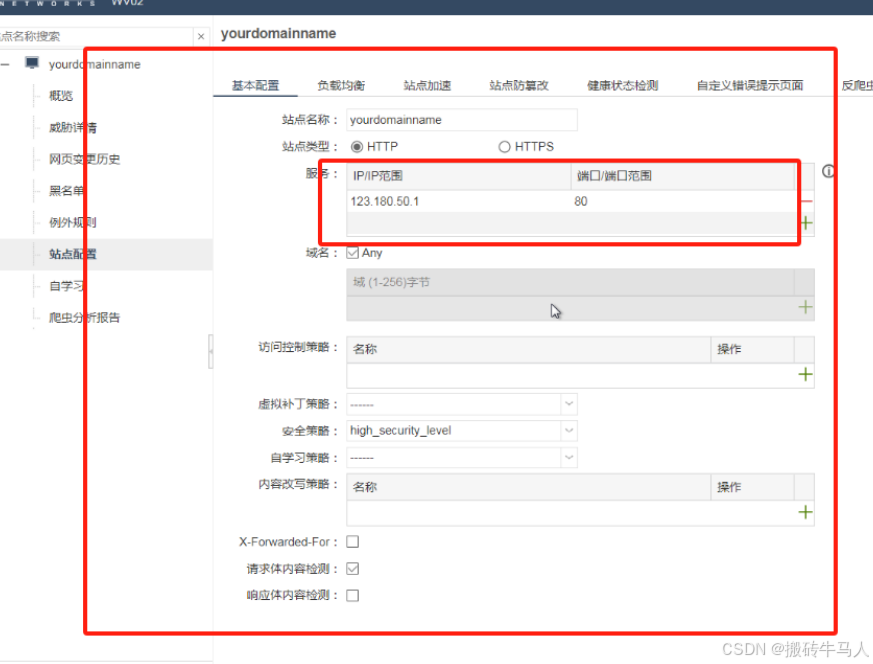
Task: Select the HTTPS site type radio button
Action: coord(505,146)
